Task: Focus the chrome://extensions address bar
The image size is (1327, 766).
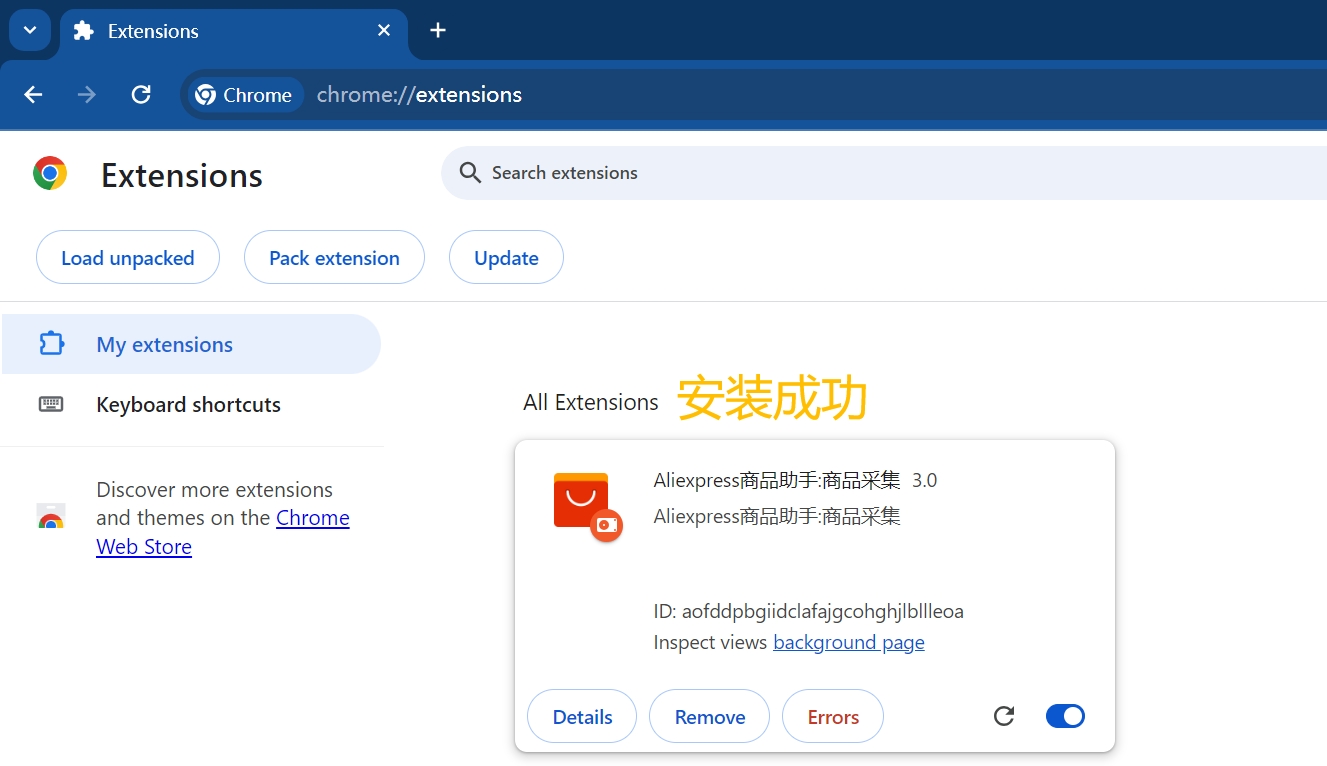Action: (754, 95)
